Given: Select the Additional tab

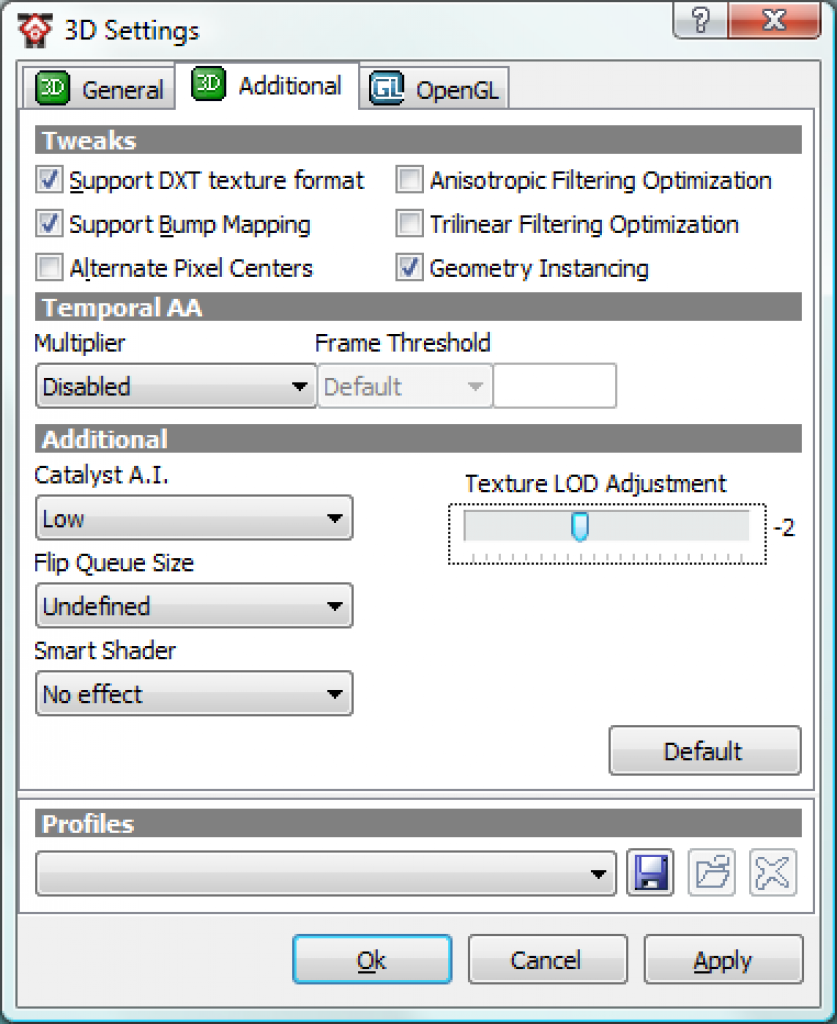Looking at the screenshot, I should (267, 86).
